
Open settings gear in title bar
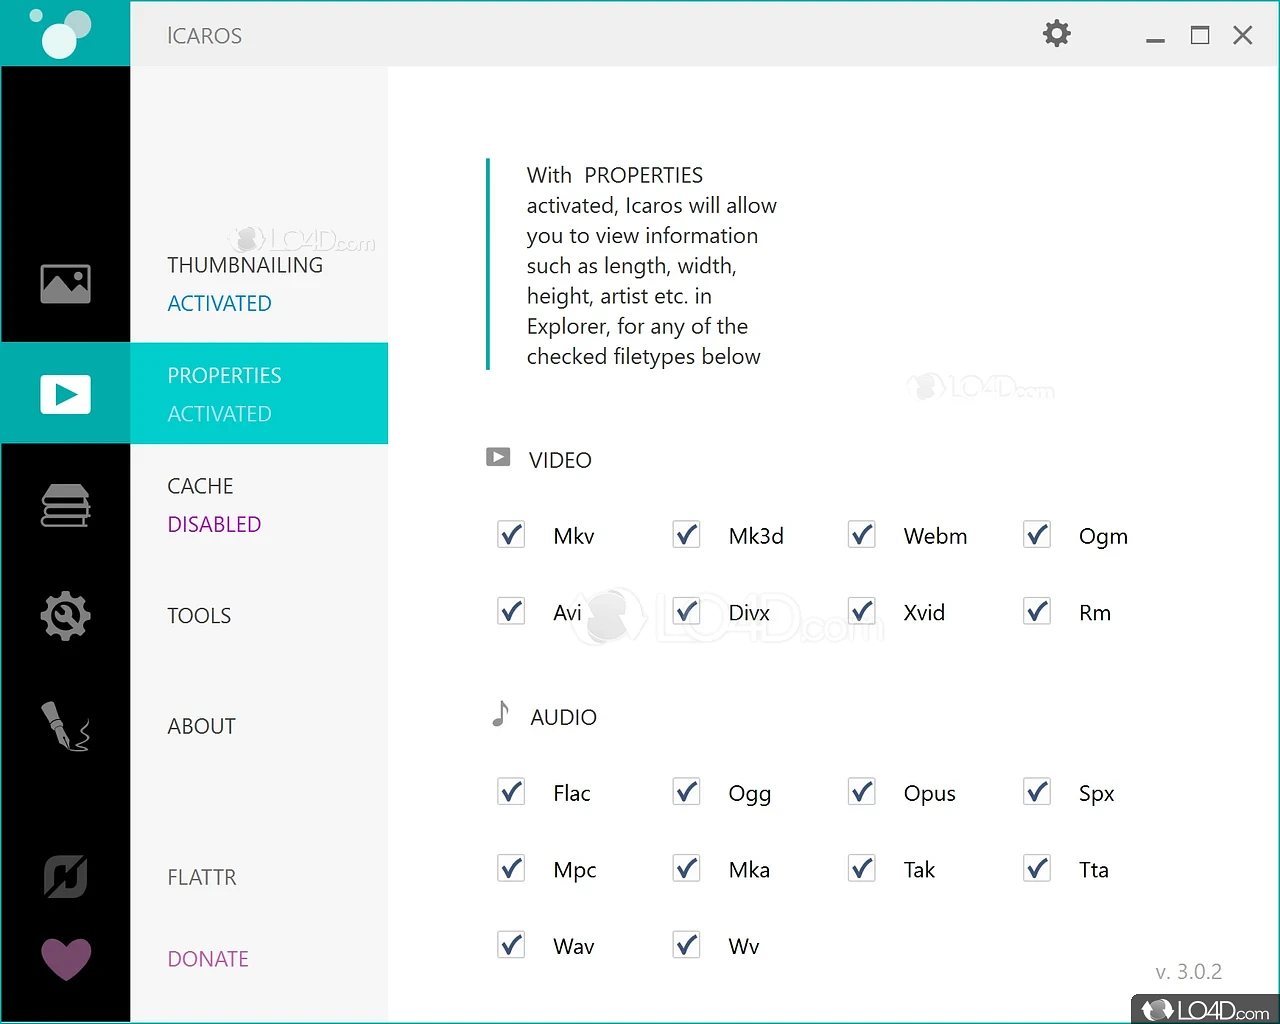tap(1056, 34)
